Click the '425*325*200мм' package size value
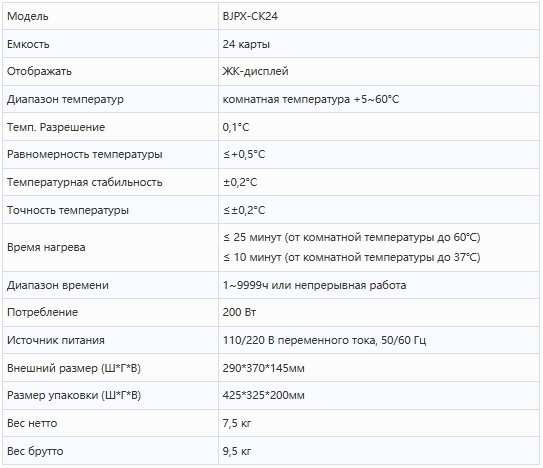 264,396
